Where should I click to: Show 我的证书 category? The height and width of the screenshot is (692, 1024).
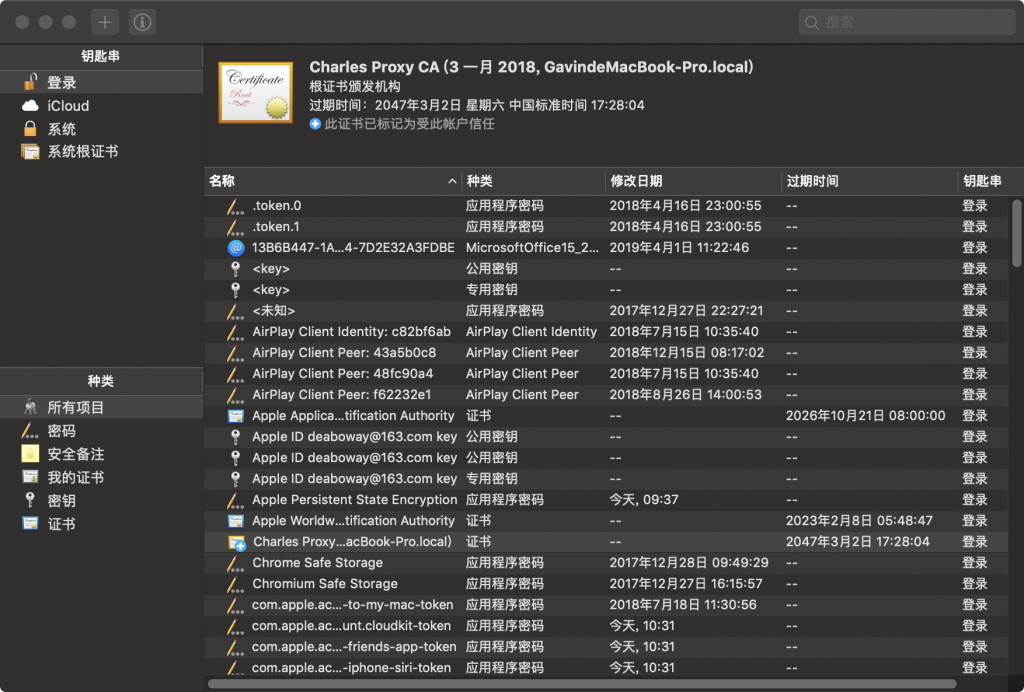[75, 477]
